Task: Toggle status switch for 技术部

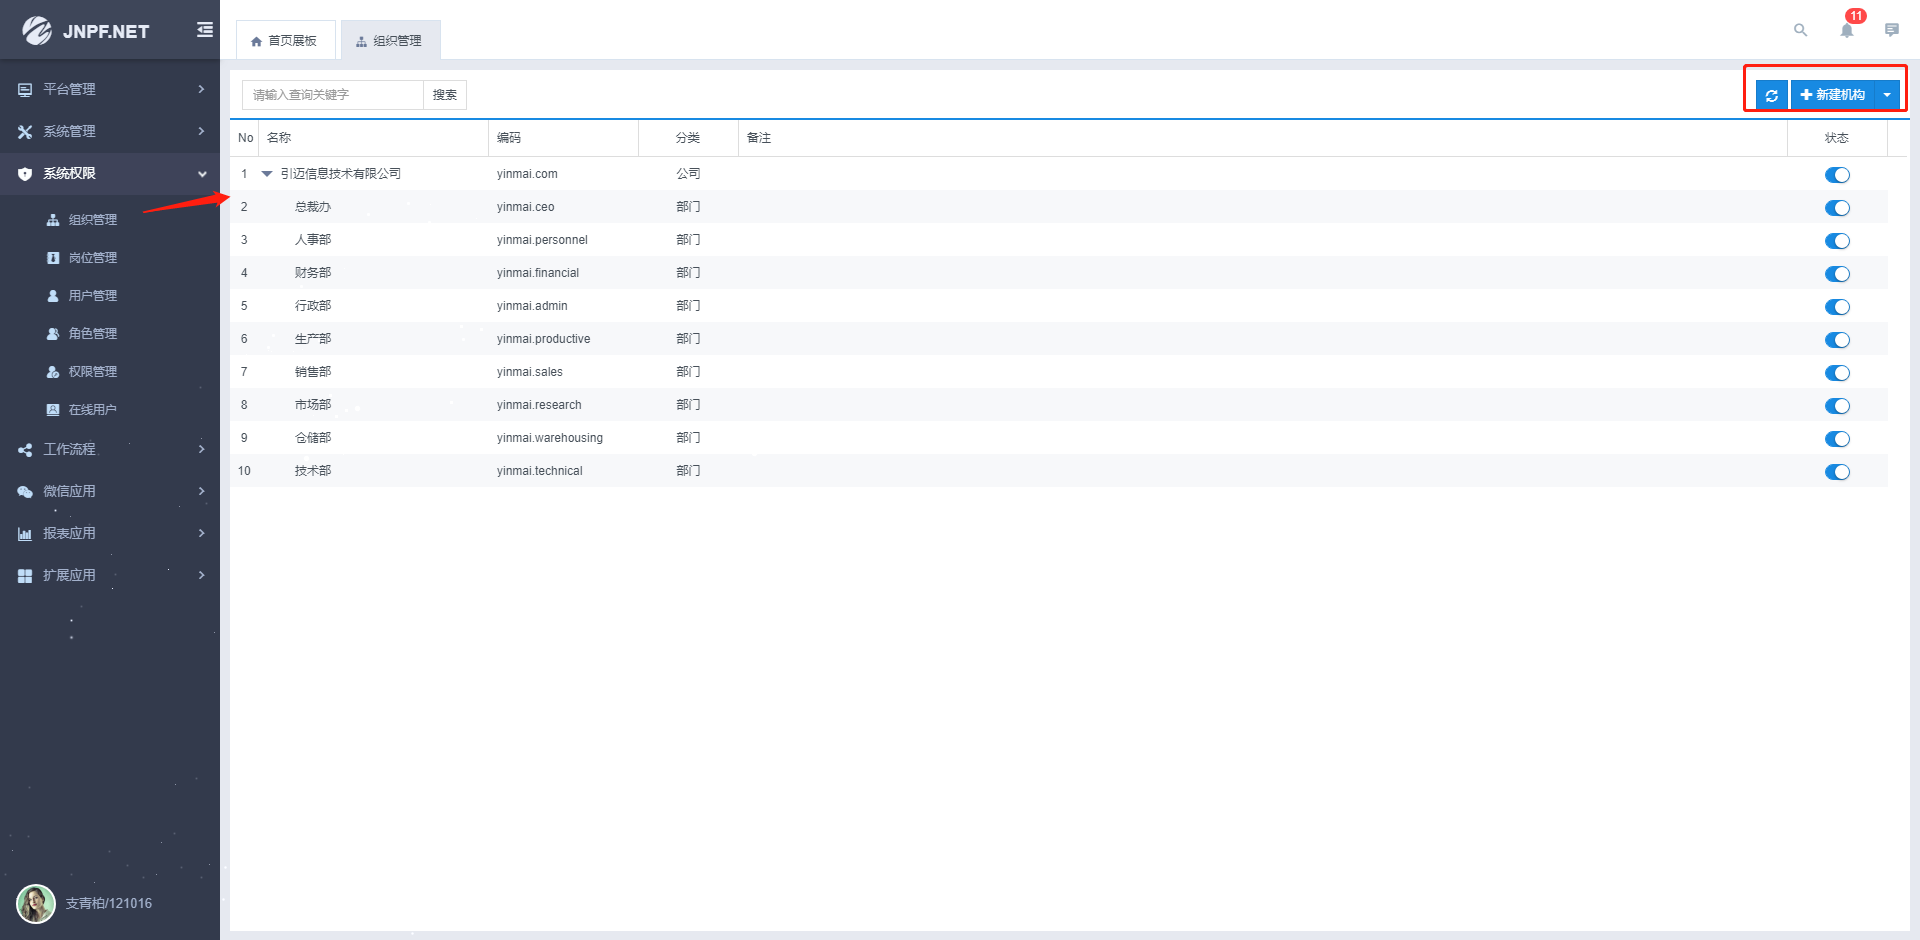Action: [x=1838, y=472]
